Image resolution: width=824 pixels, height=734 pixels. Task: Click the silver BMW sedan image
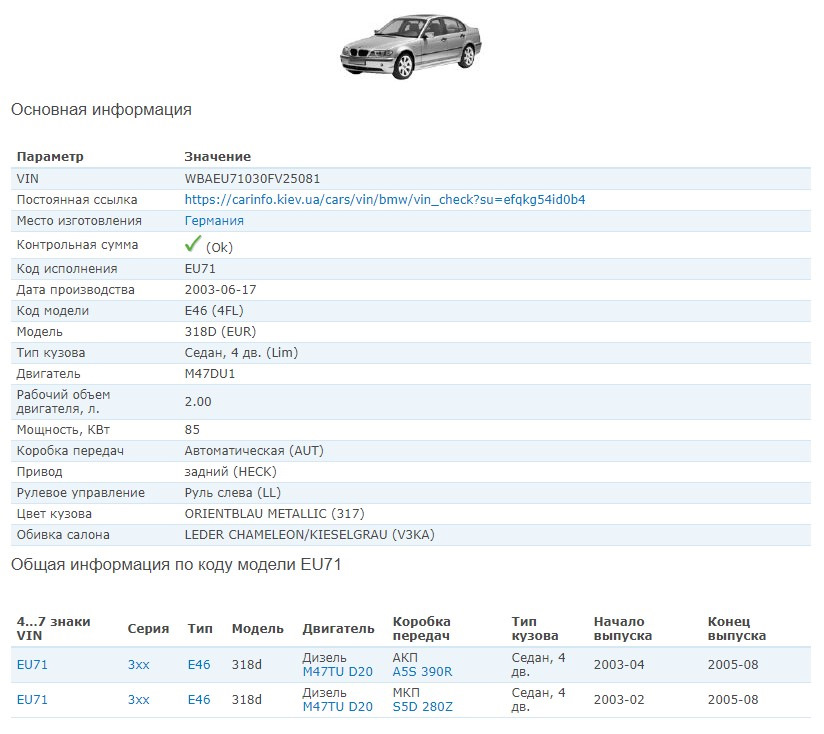pos(411,47)
